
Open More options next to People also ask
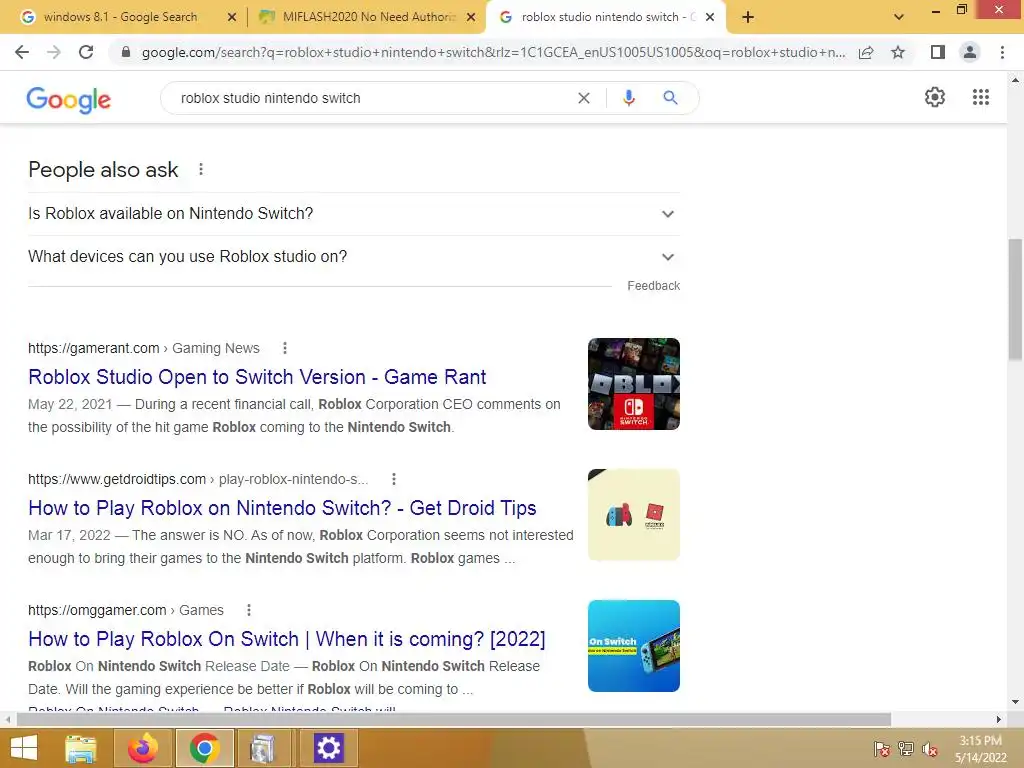coord(201,170)
